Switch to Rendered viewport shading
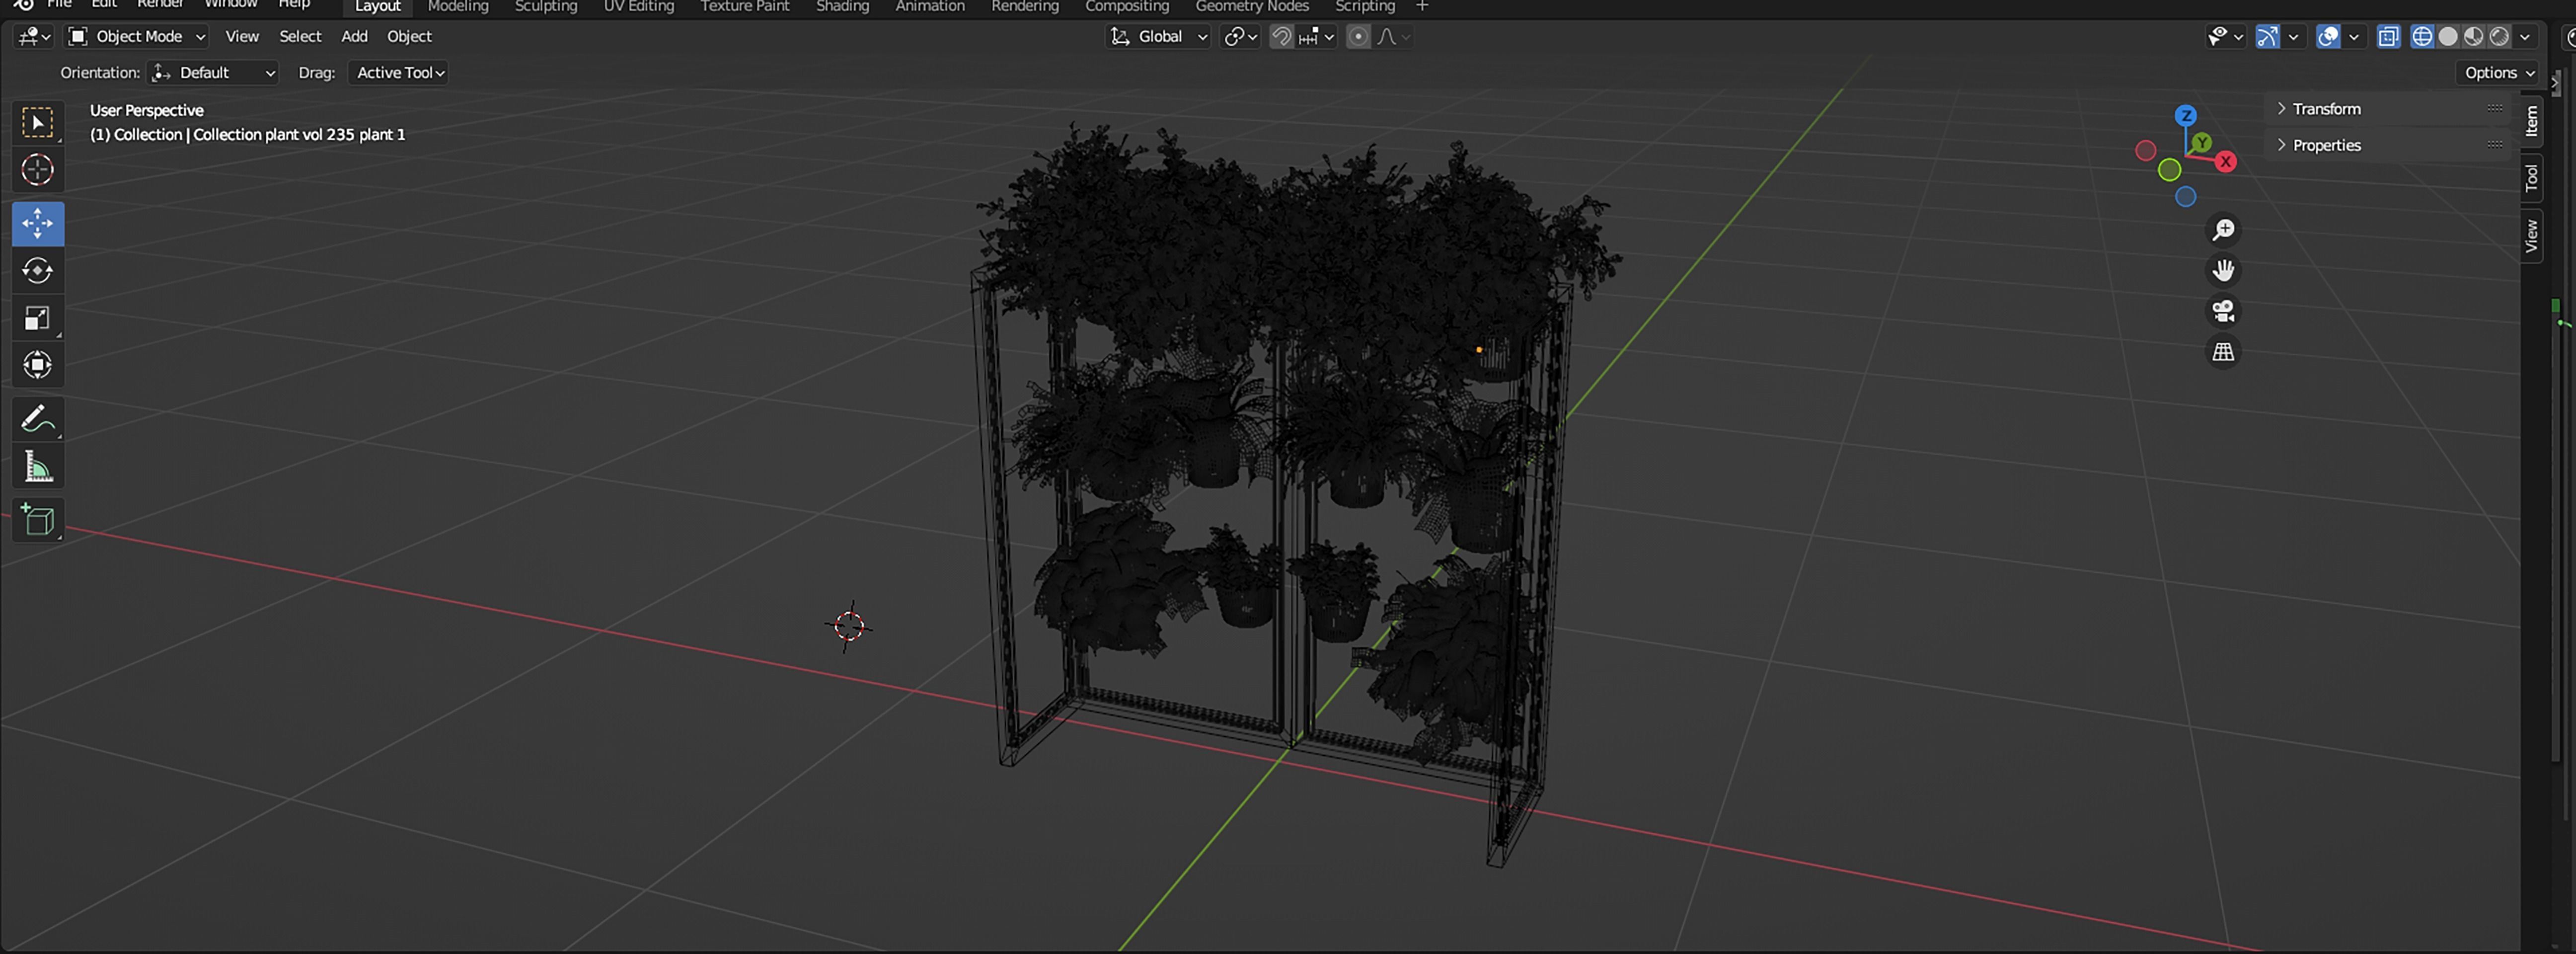The image size is (2576, 954). point(2499,37)
